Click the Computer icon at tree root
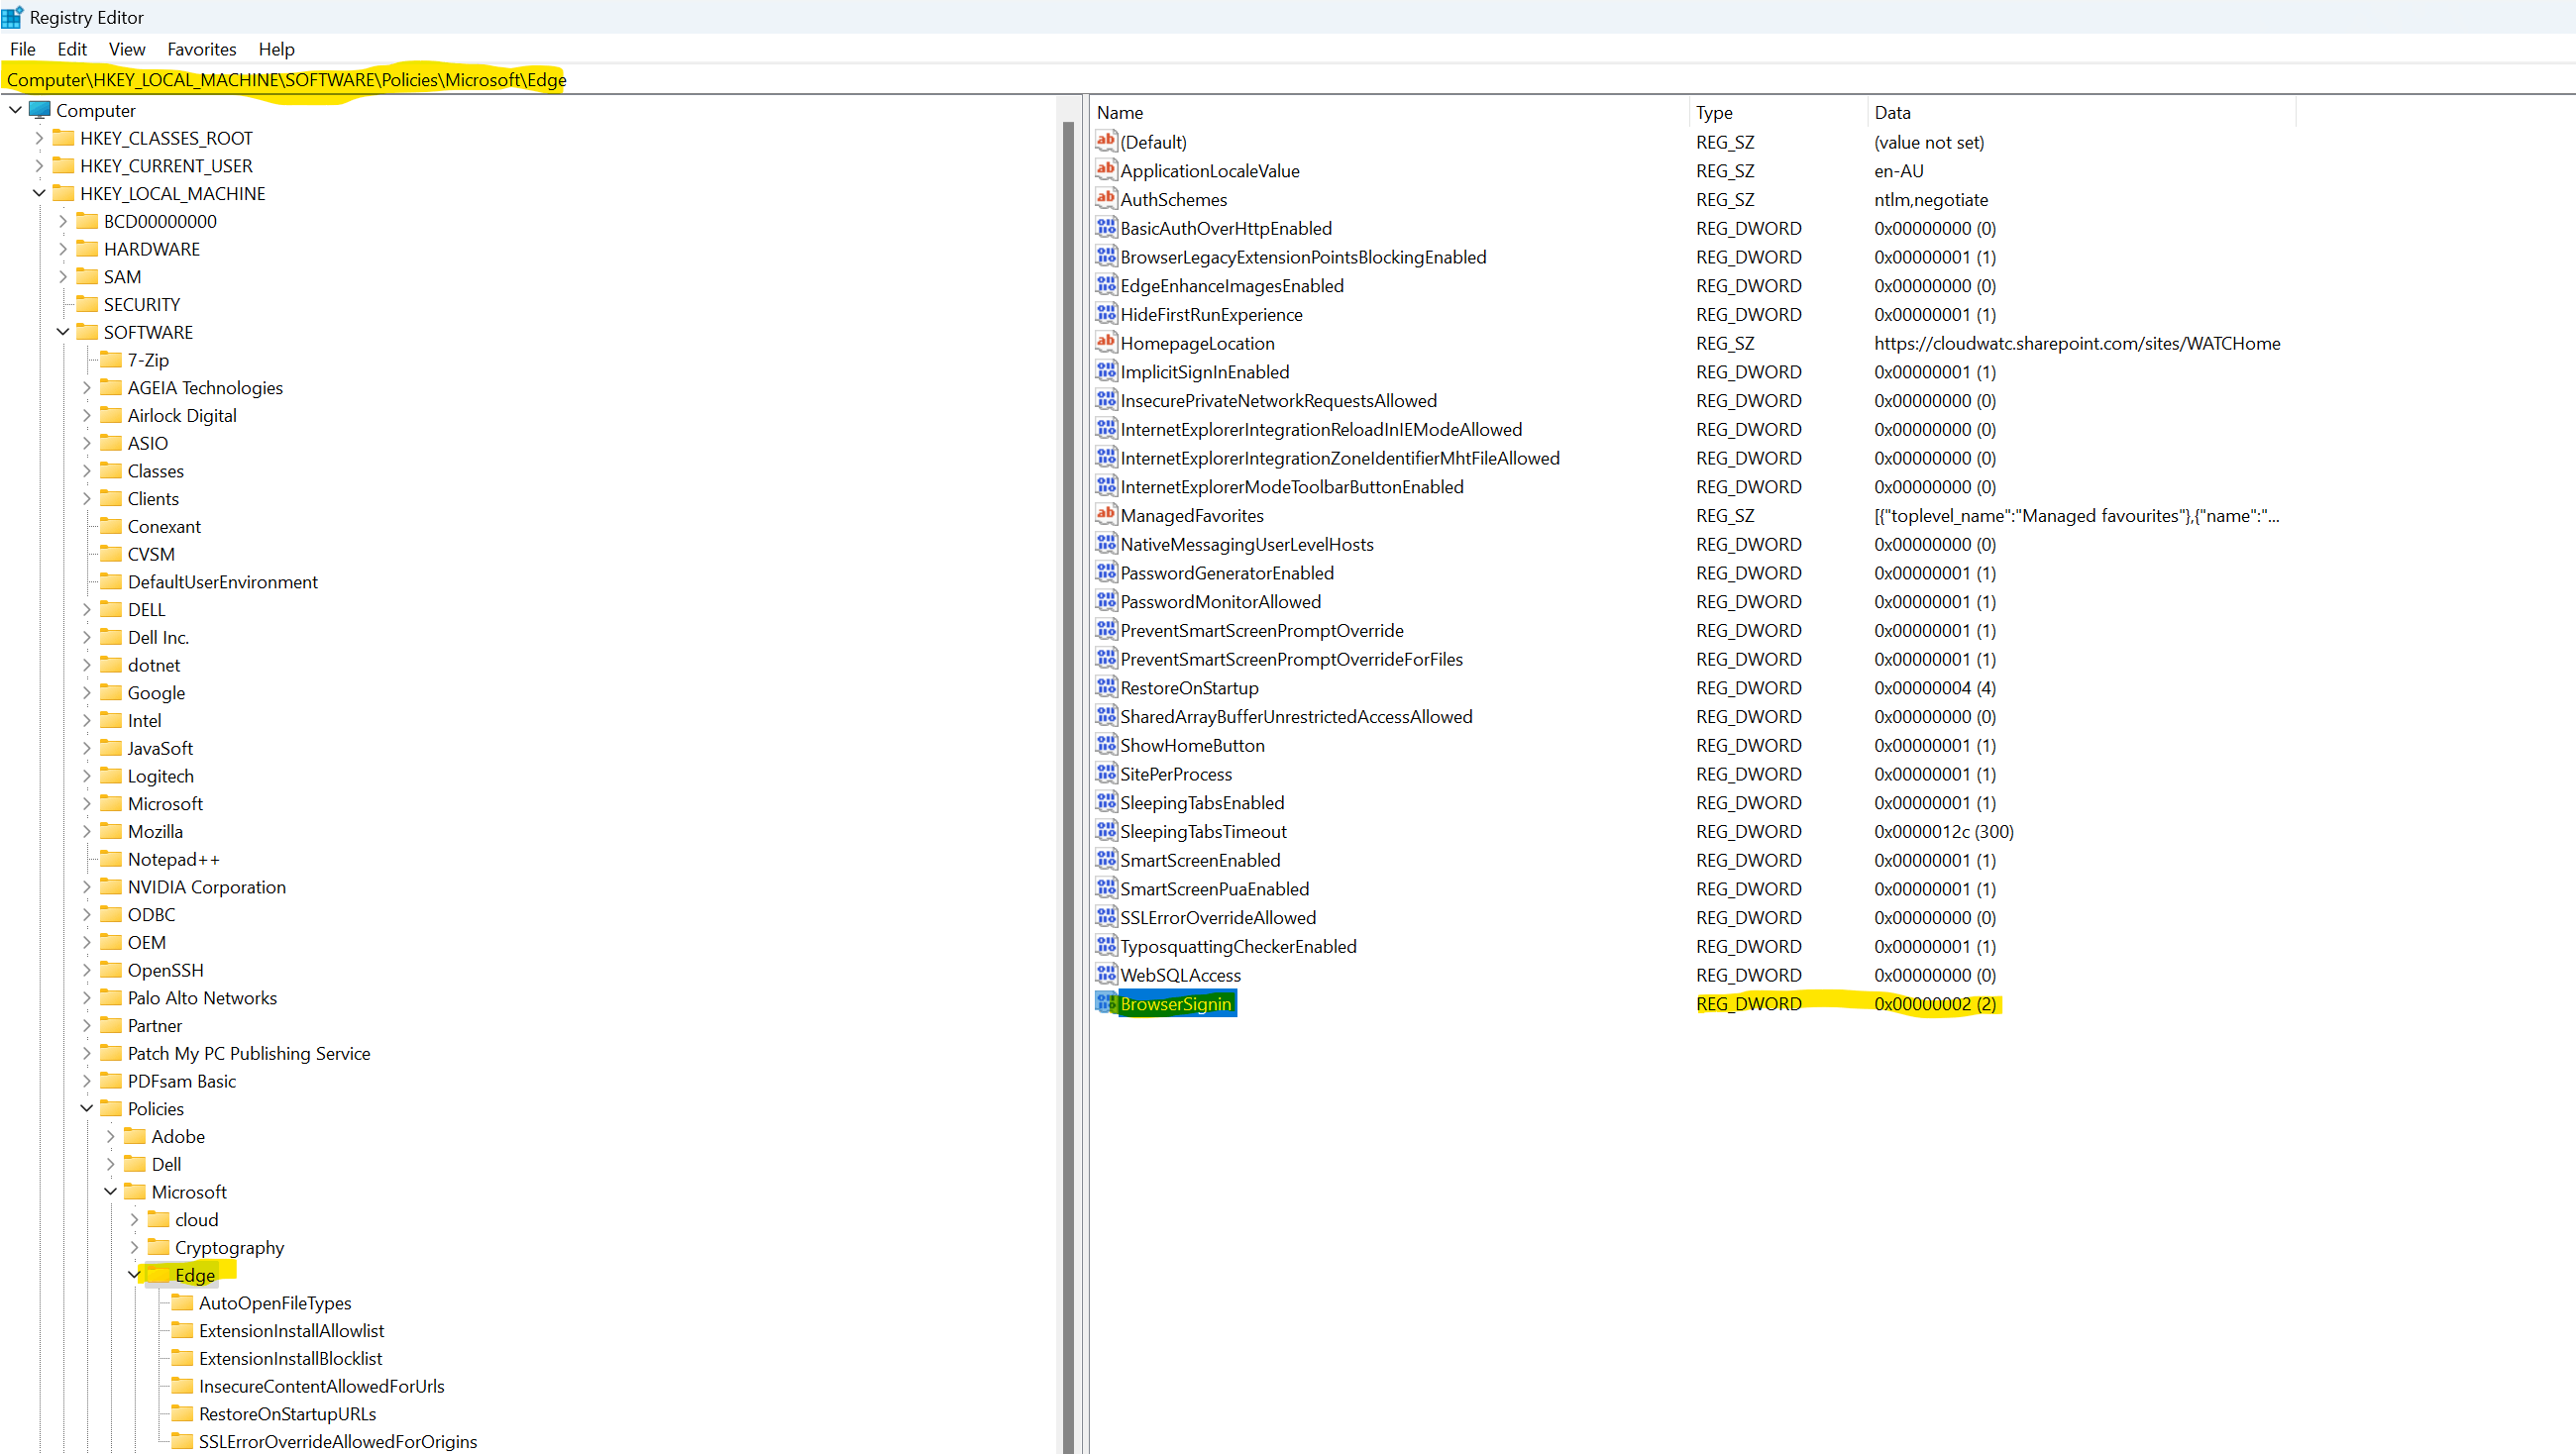This screenshot has height=1454, width=2576. (x=40, y=110)
